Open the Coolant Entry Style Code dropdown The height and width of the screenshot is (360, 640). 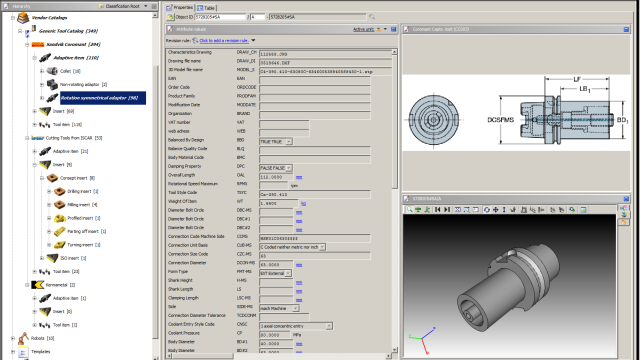pyautogui.click(x=329, y=326)
